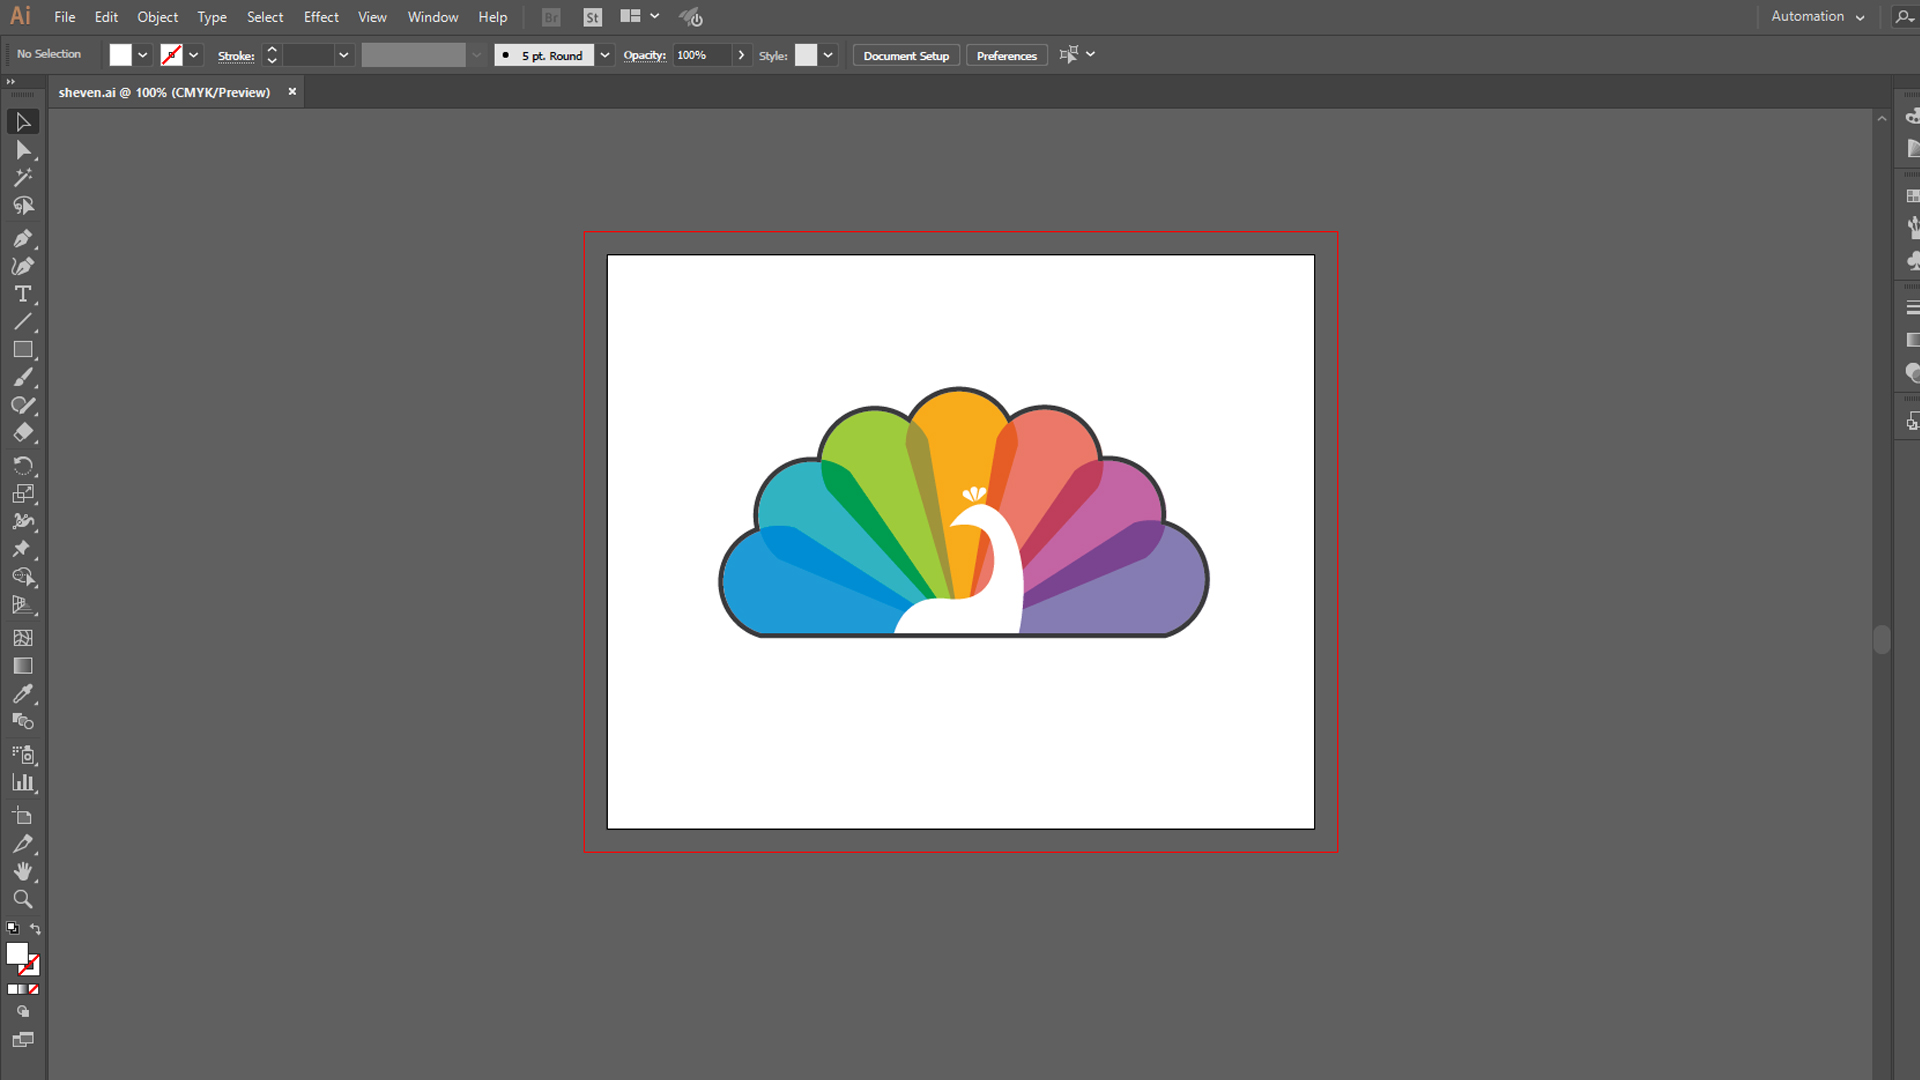The width and height of the screenshot is (1920, 1080).
Task: Select the Zoom tool
Action: pos(23,899)
